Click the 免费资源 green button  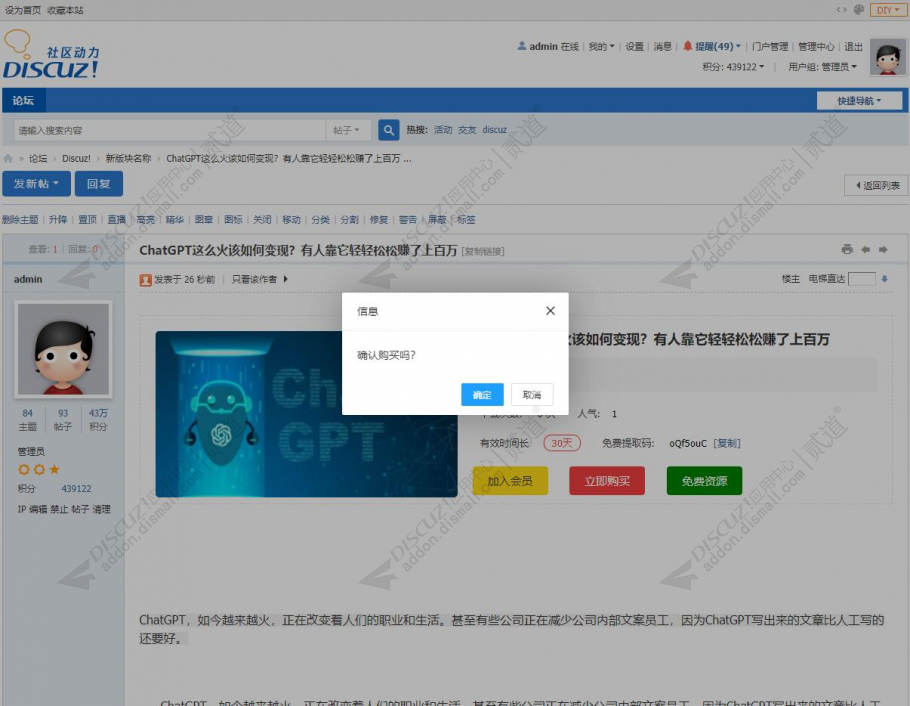pos(705,481)
